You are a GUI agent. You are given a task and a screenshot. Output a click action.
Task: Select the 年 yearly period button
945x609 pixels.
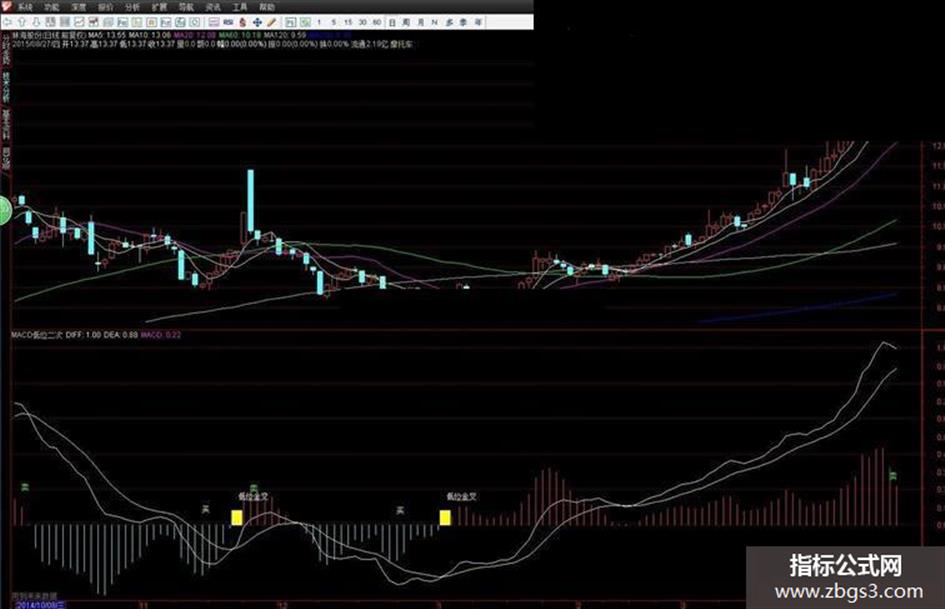pyautogui.click(x=477, y=22)
